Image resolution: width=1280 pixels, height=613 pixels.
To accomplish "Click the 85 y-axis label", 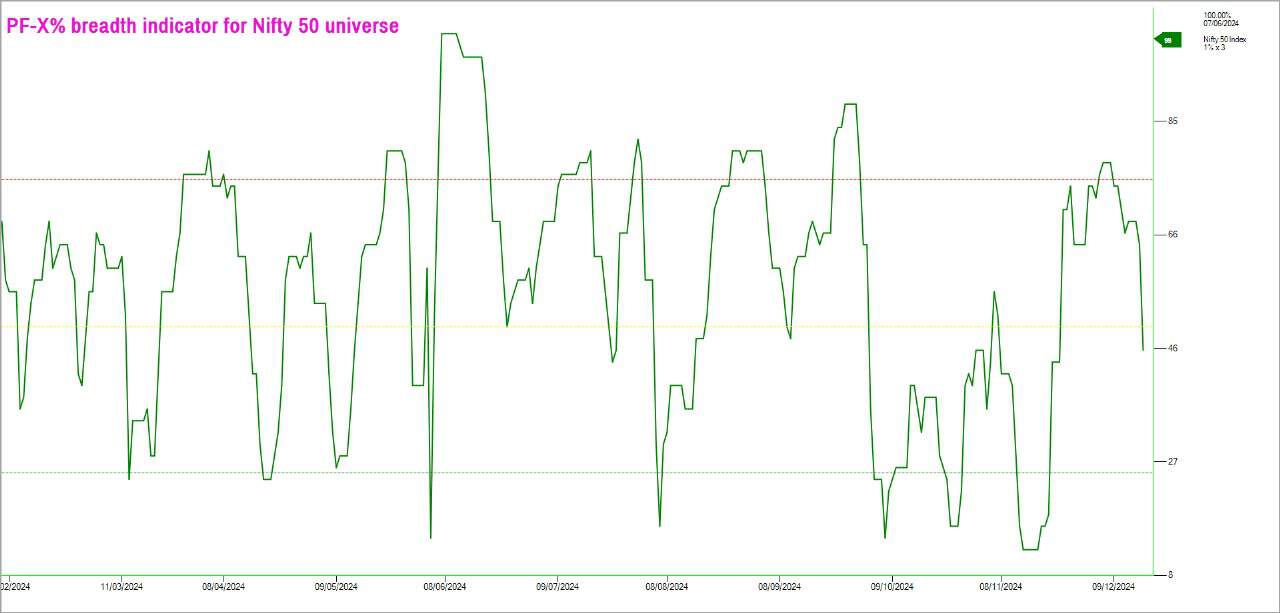I will 1173,121.
